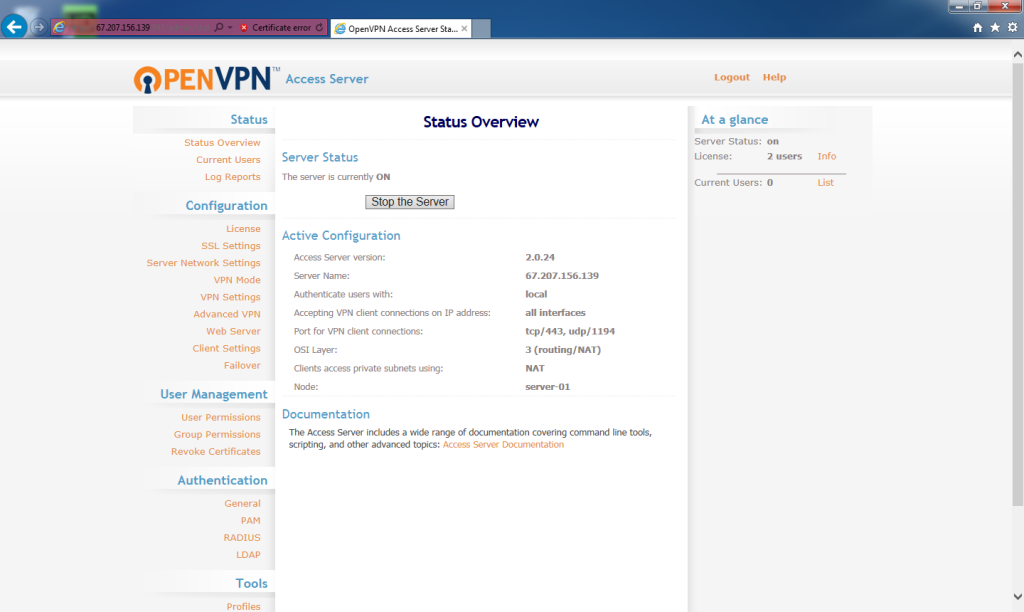Viewport: 1024px width, 612px height.
Task: Open Profiles under Tools
Action: tap(243, 606)
